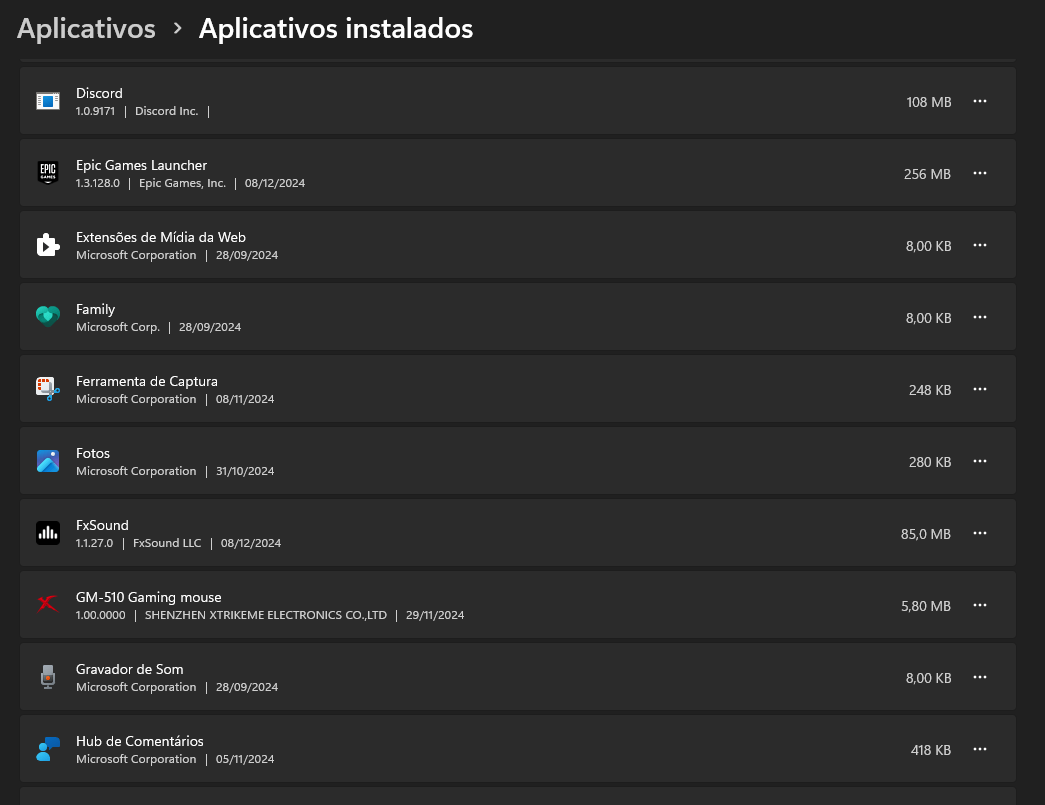Open more options for Extensões de Mídia da Web
1045x805 pixels.
click(x=980, y=245)
